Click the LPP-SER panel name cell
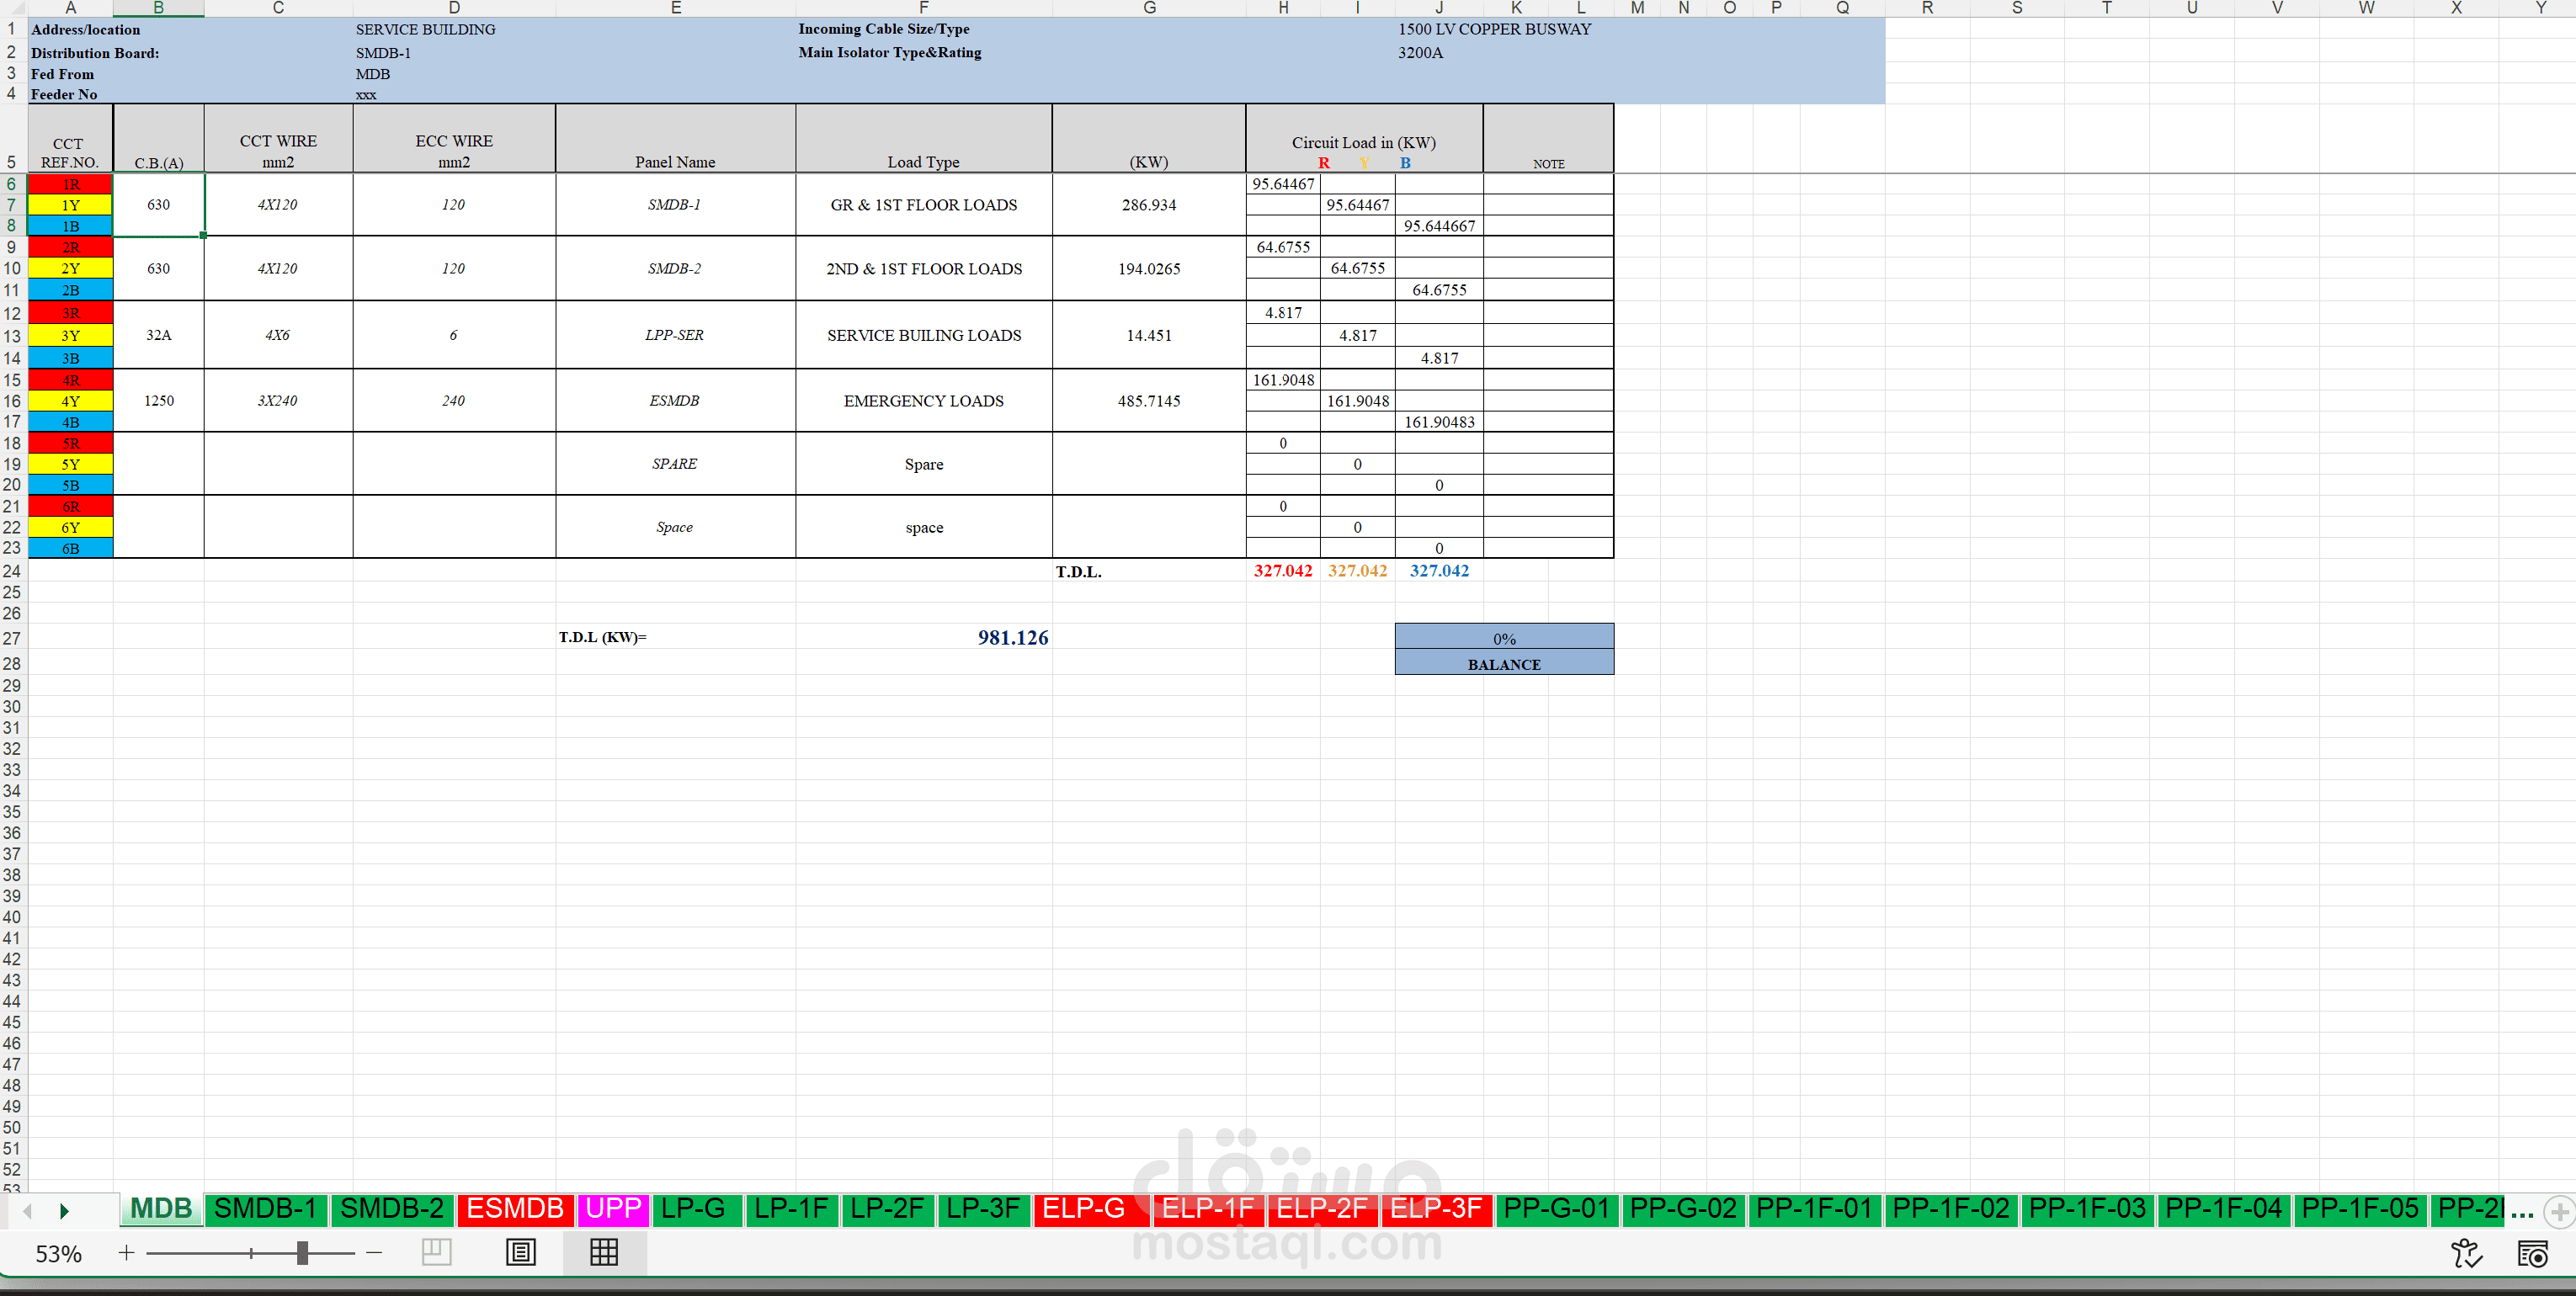The image size is (2576, 1296). 675,335
